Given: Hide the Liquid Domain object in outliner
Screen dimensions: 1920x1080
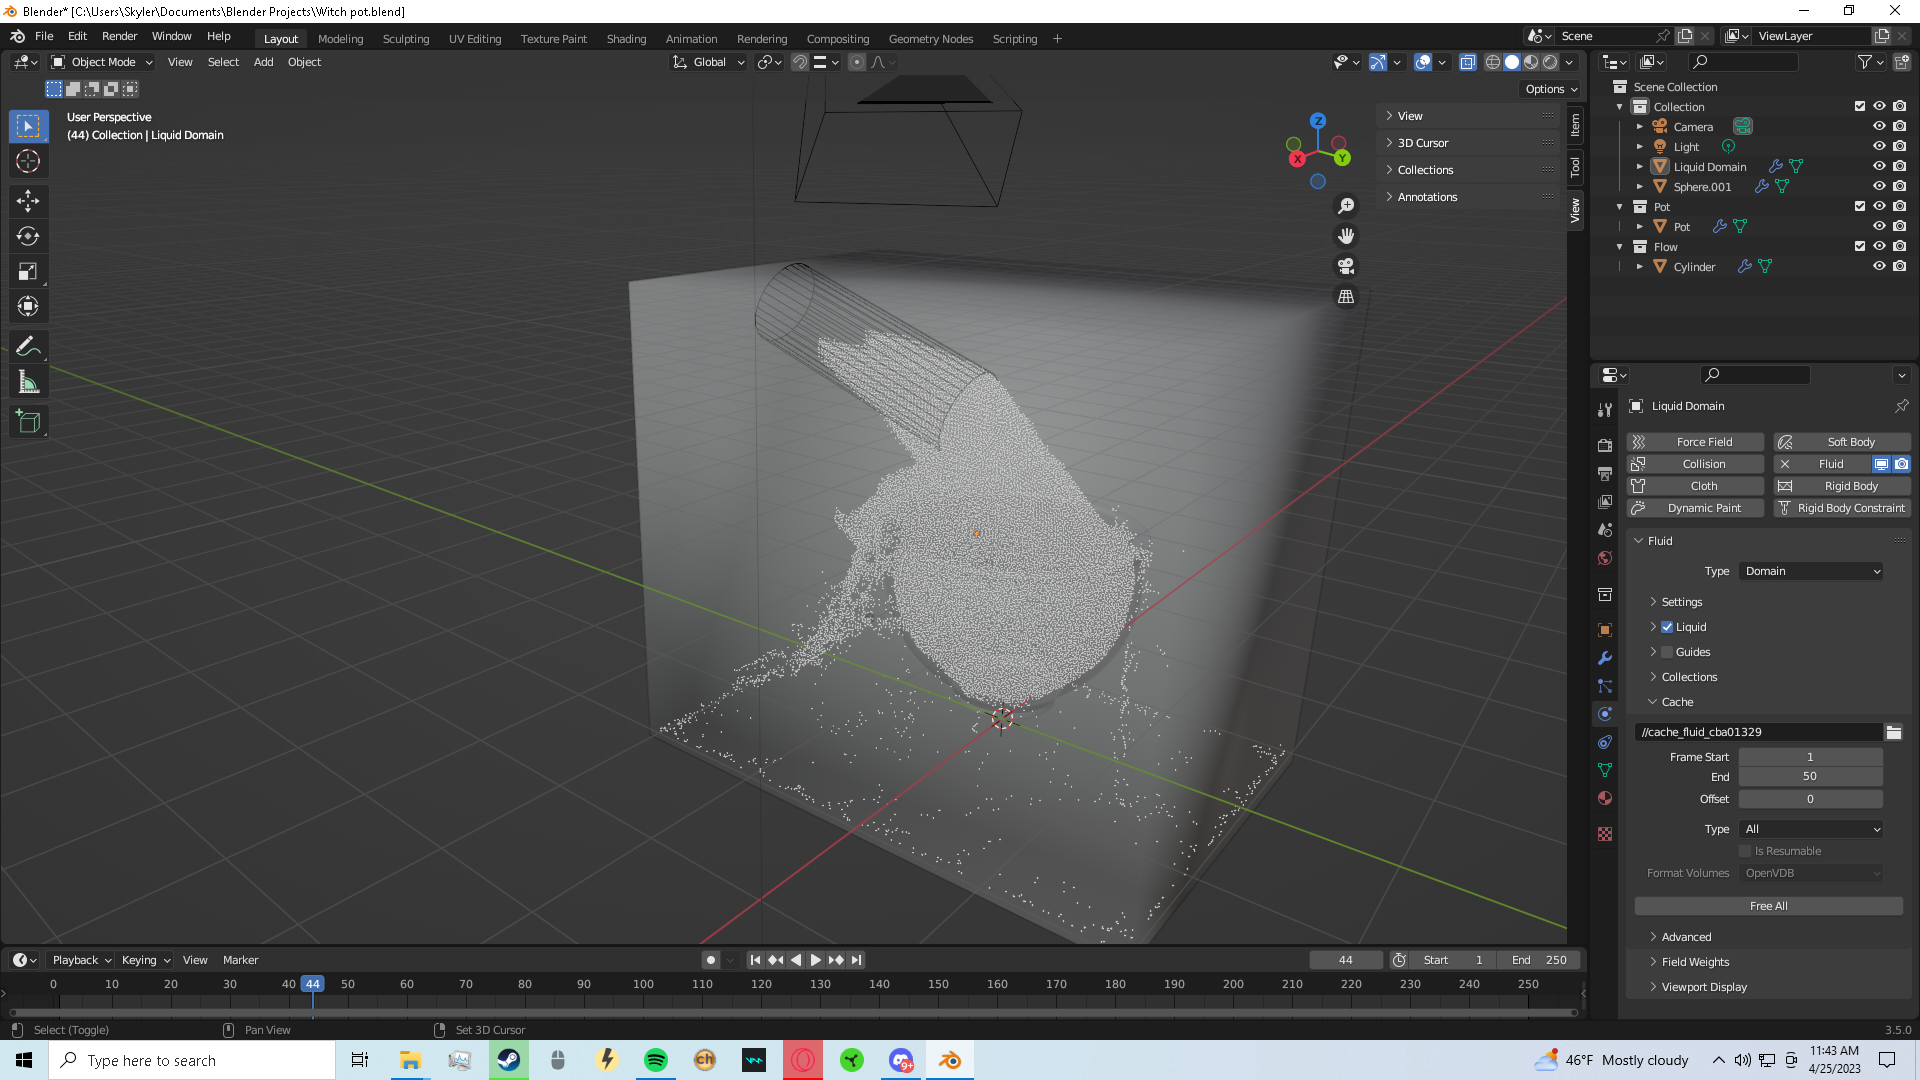Looking at the screenshot, I should pos(1879,166).
